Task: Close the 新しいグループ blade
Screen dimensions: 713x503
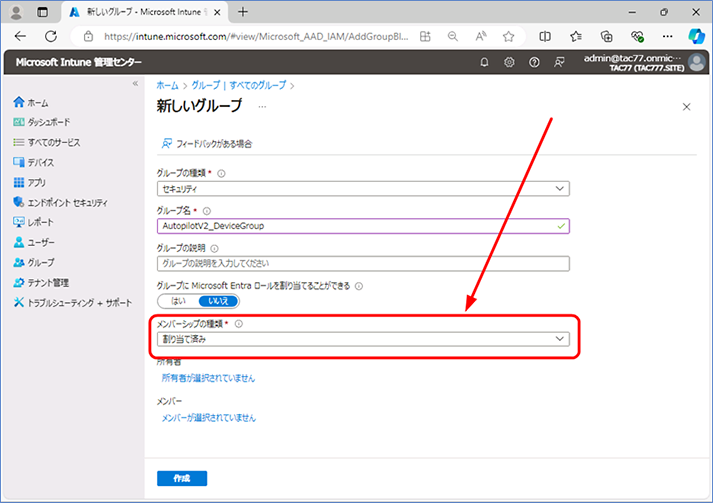Action: click(x=687, y=107)
